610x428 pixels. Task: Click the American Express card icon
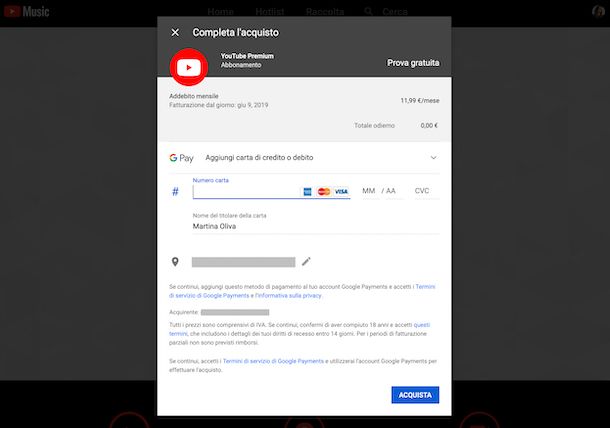click(x=307, y=191)
